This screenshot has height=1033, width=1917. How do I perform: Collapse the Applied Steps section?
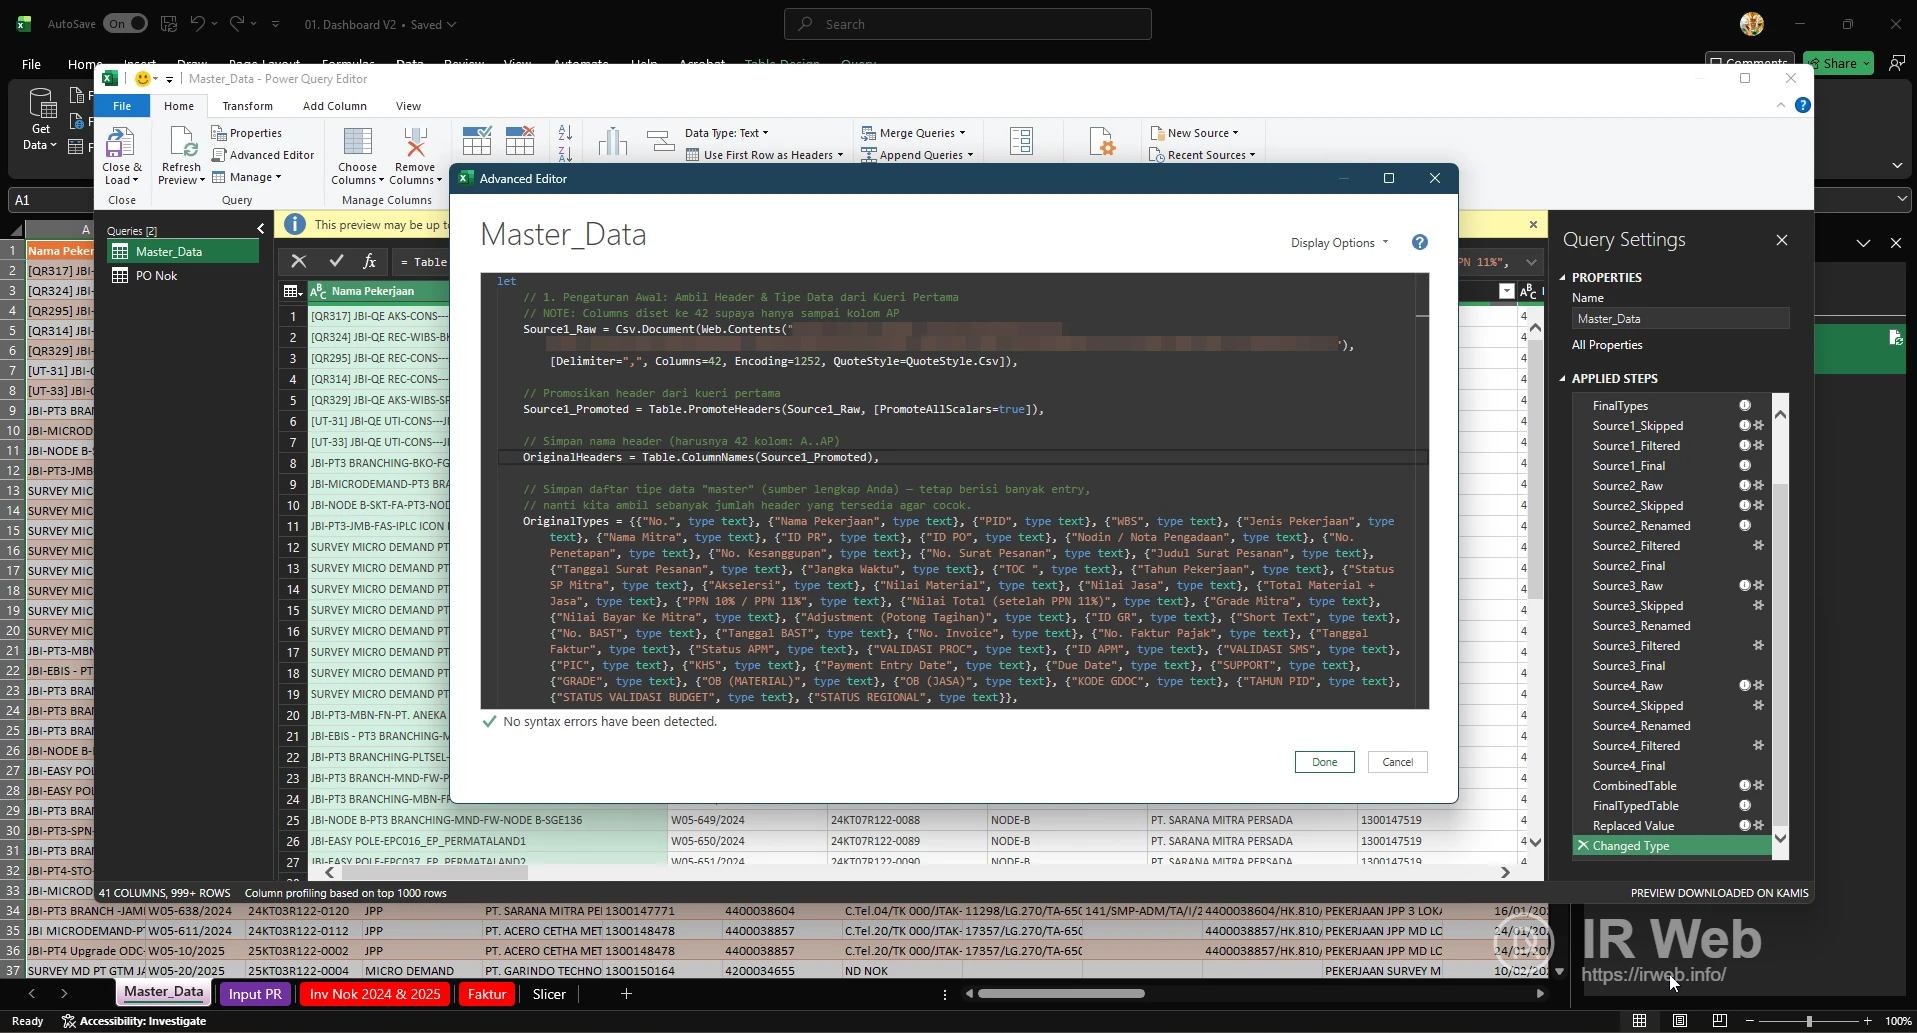(x=1565, y=378)
